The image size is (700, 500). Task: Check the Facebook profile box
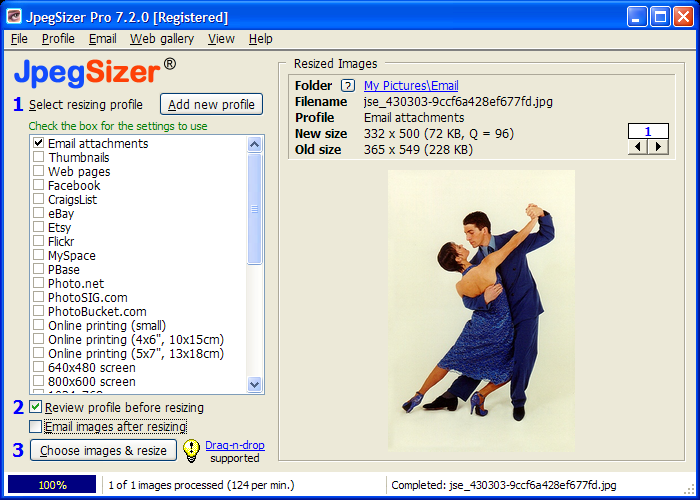click(x=38, y=185)
